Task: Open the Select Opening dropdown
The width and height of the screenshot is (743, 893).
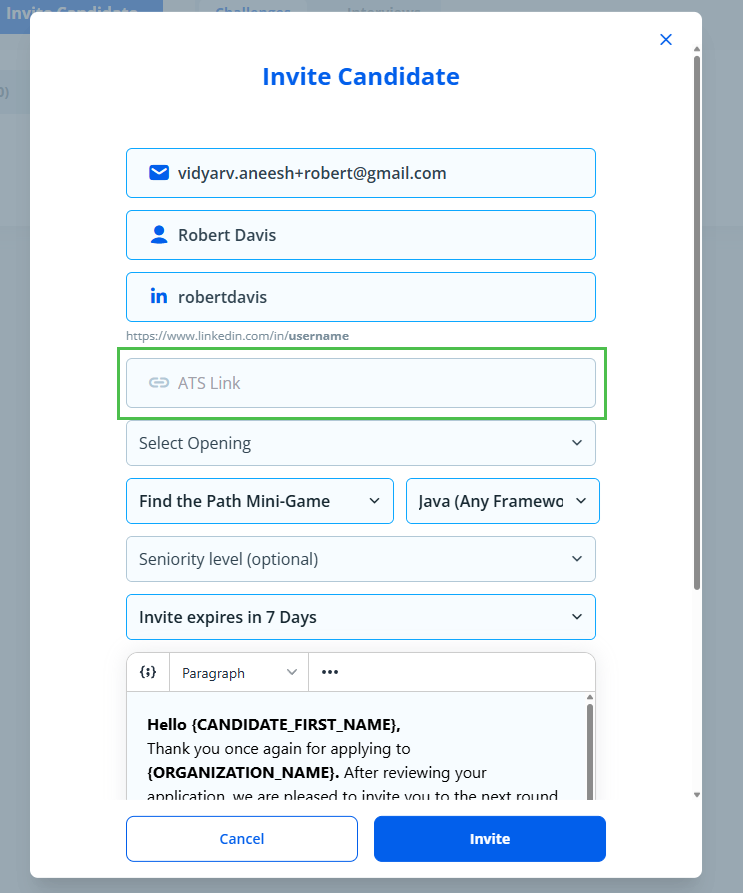Action: (x=360, y=443)
